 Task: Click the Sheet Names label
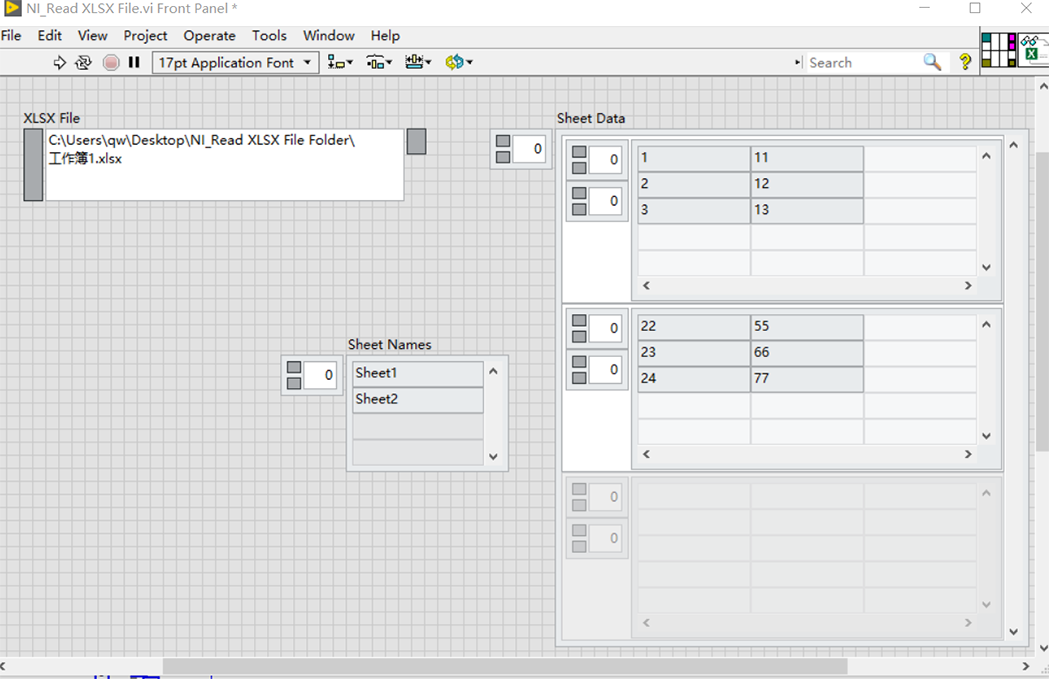pyautogui.click(x=389, y=345)
